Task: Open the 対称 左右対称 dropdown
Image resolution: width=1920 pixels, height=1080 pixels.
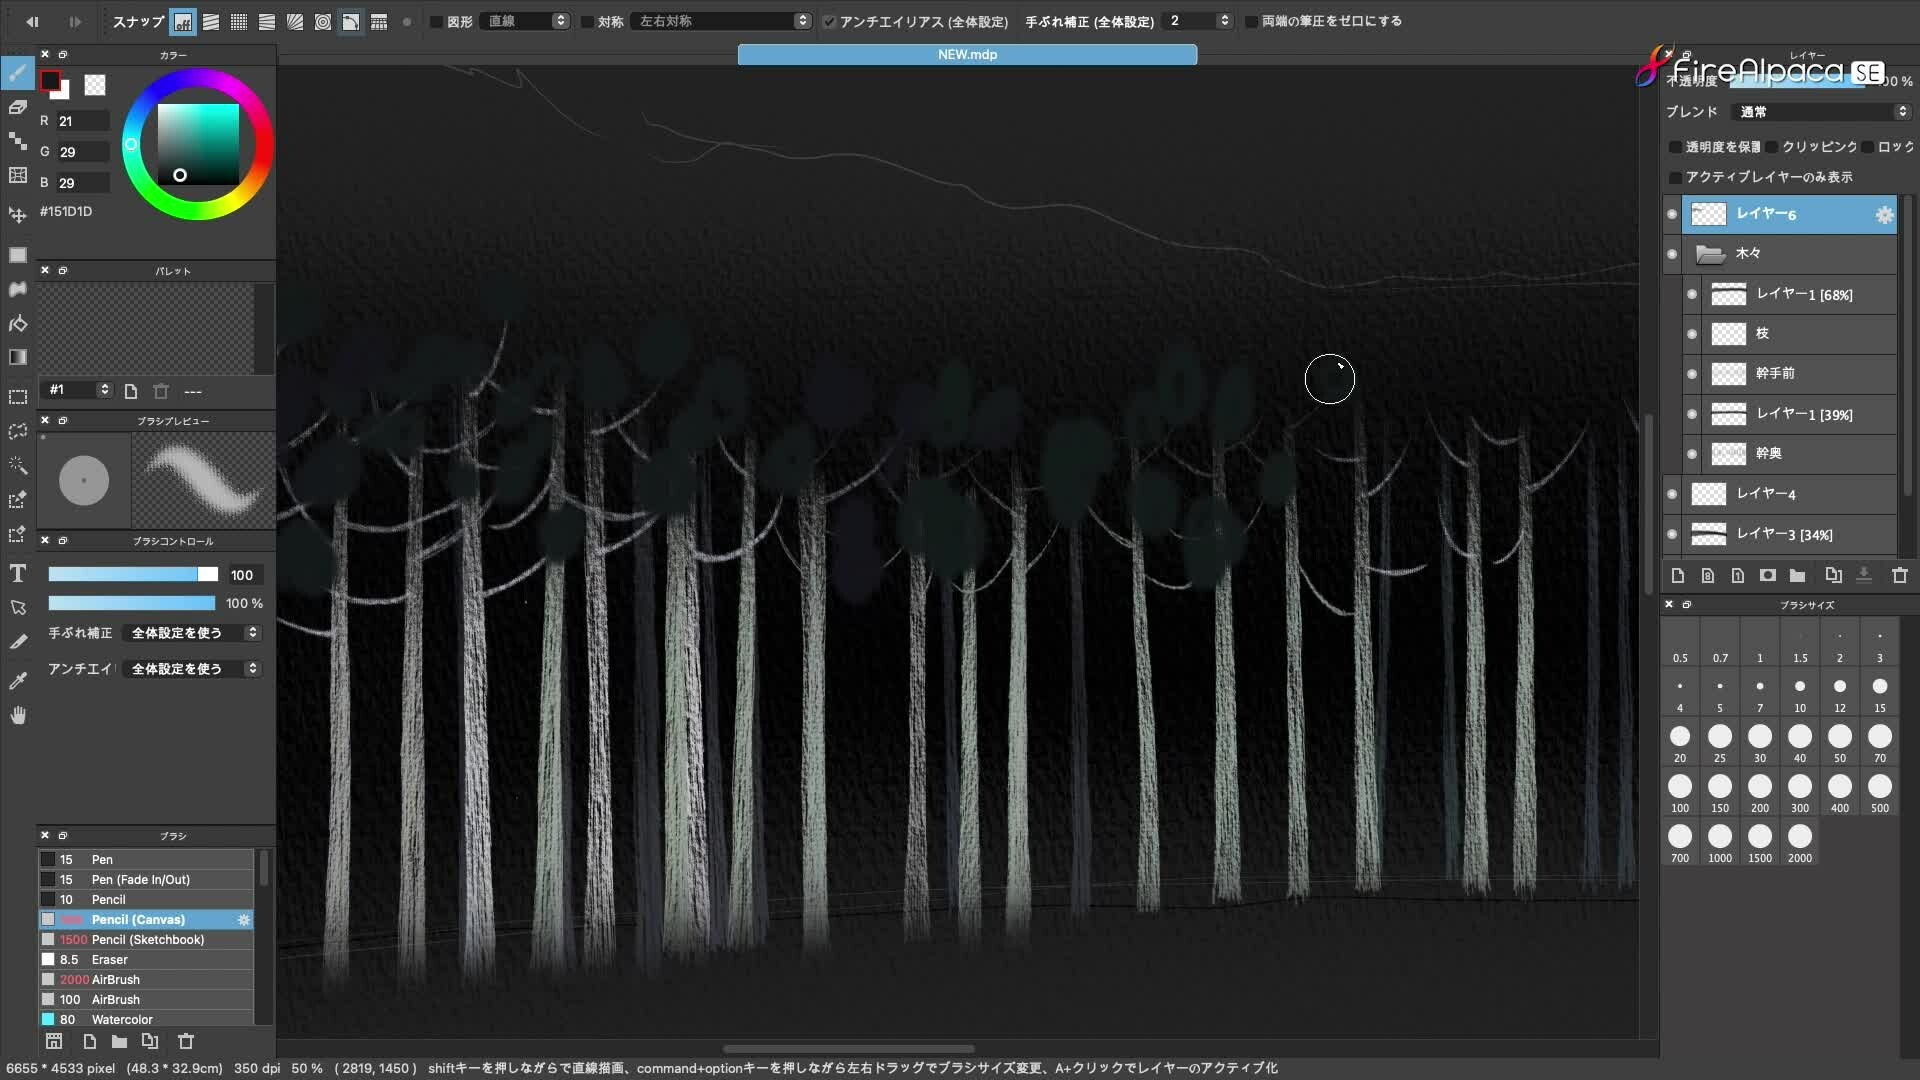Action: pyautogui.click(x=721, y=21)
